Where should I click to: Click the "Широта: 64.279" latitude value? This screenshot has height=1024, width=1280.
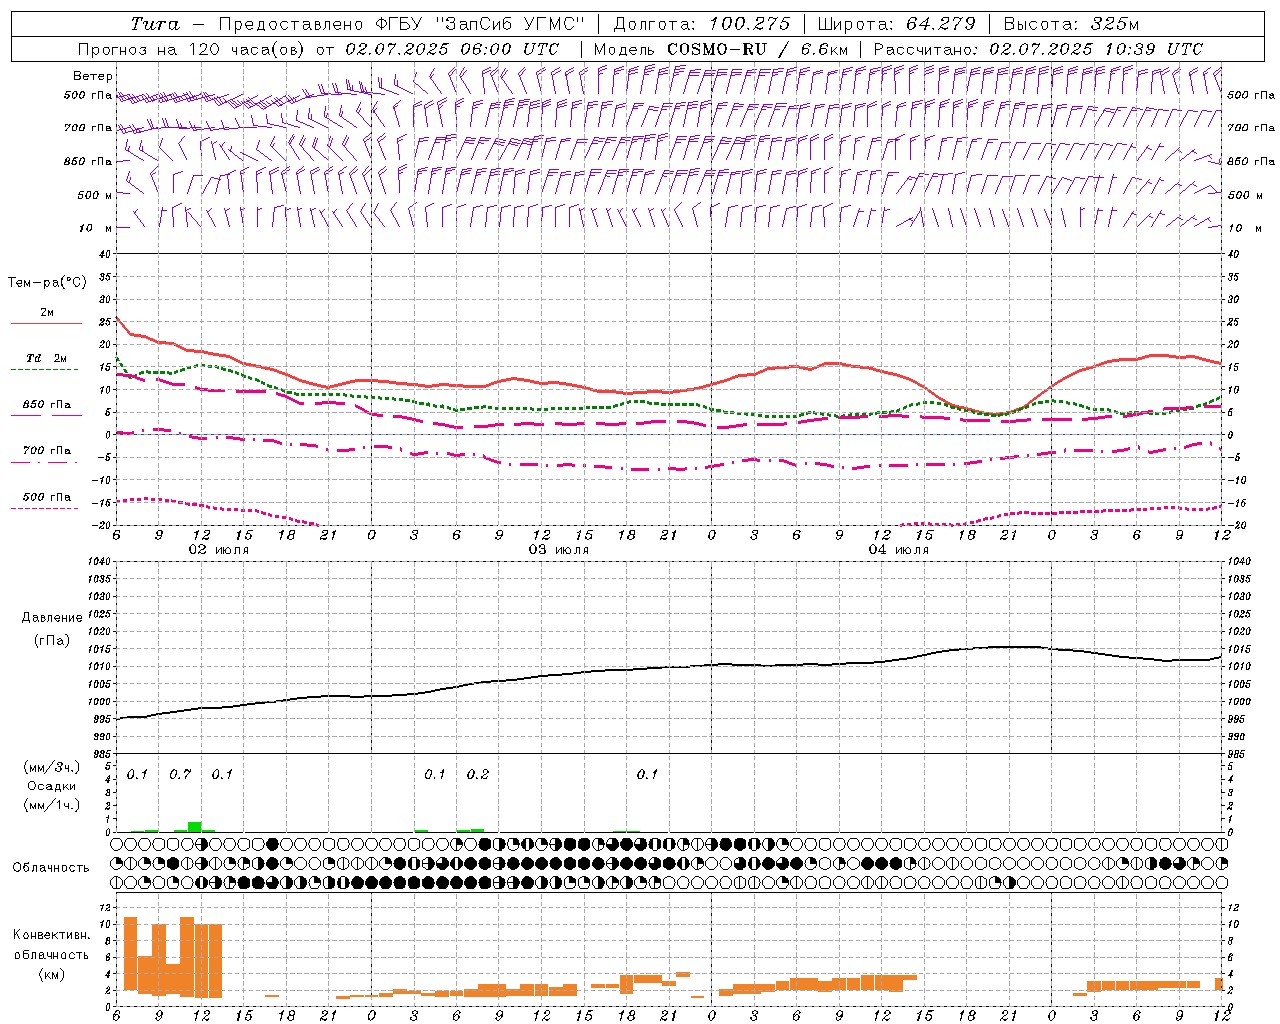[x=896, y=24]
